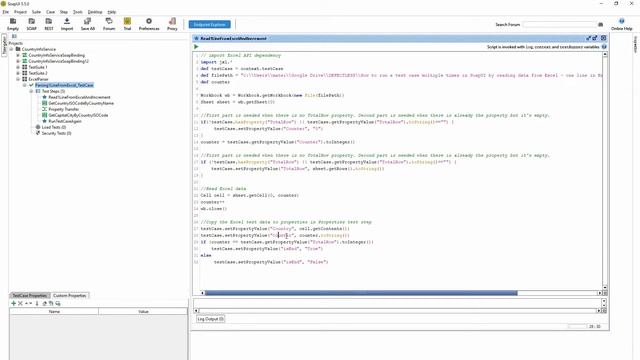Click the Log Output (0) button

pos(211,319)
